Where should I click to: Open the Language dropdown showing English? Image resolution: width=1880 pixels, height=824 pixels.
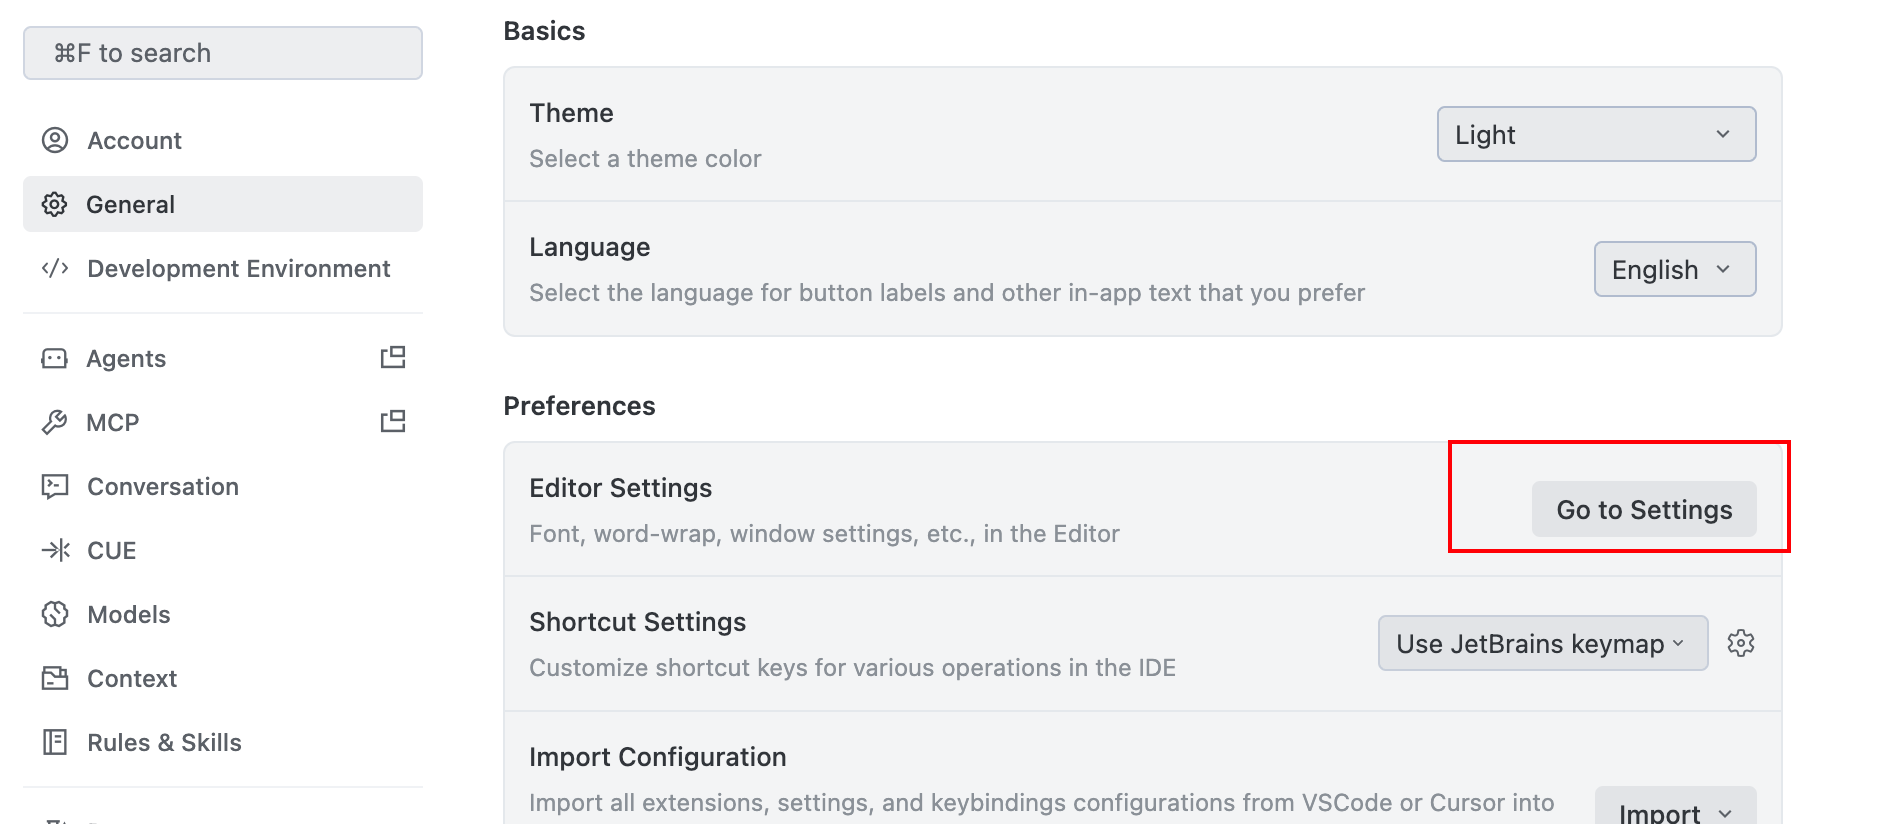[x=1674, y=269]
